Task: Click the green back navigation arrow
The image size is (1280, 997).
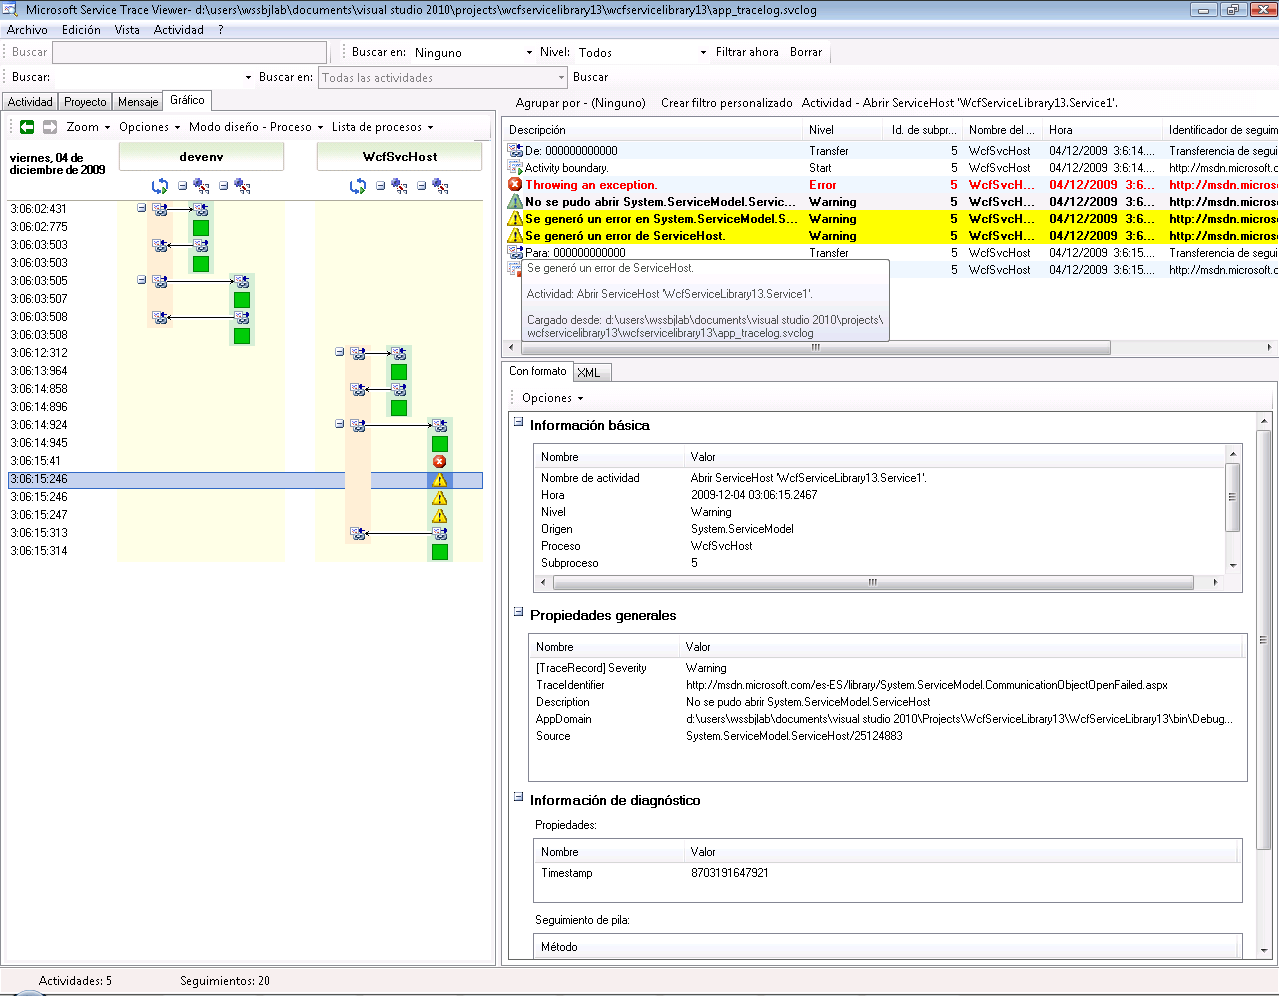Action: 27,127
